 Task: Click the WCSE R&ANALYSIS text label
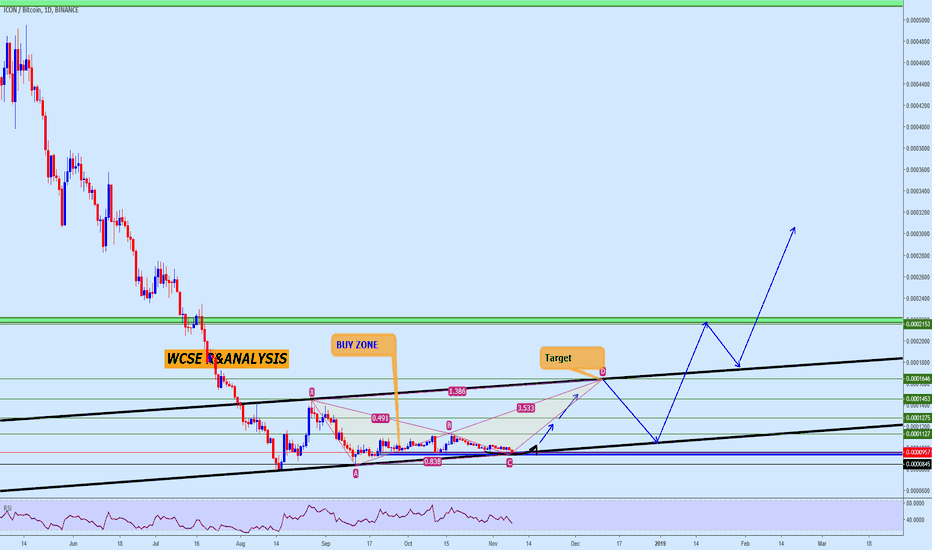(226, 359)
